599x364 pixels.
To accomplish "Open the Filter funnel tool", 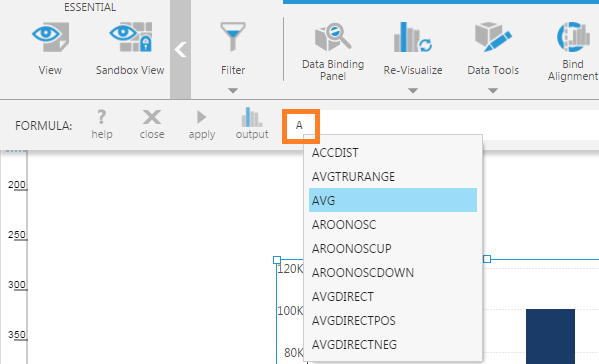I will coord(233,37).
